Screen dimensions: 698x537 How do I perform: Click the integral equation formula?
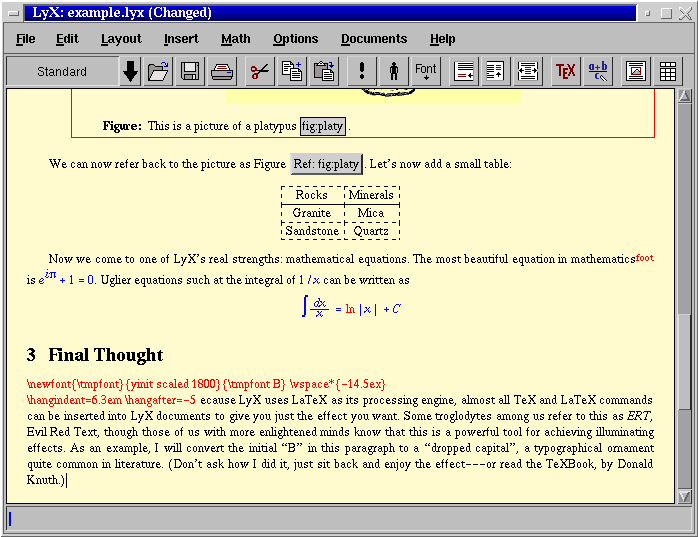[x=351, y=307]
